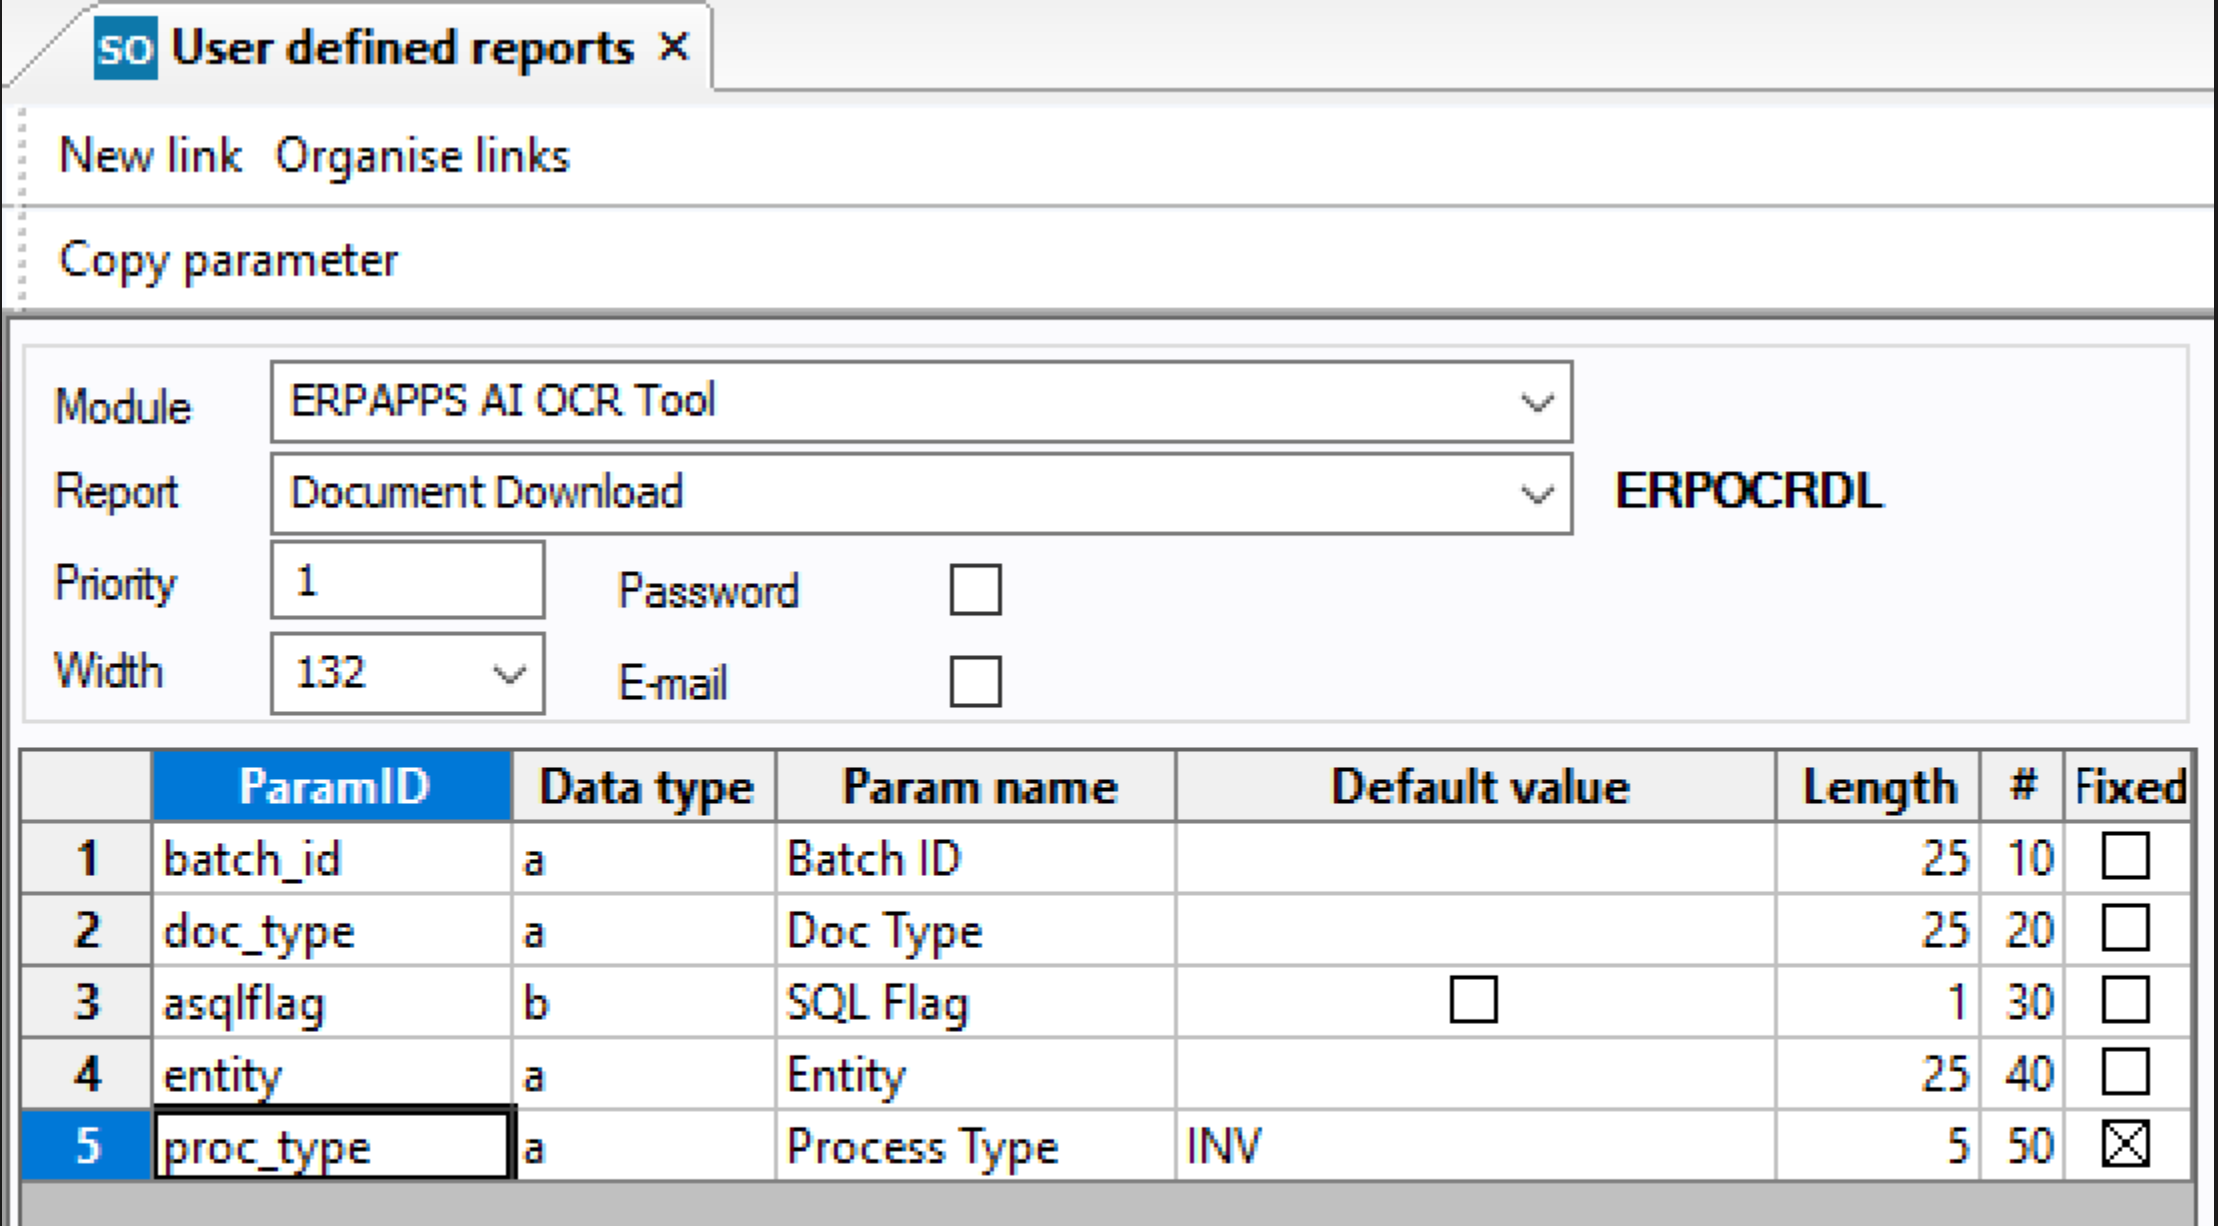2218x1226 pixels.
Task: Click the Copy parameter button
Action: click(x=228, y=260)
